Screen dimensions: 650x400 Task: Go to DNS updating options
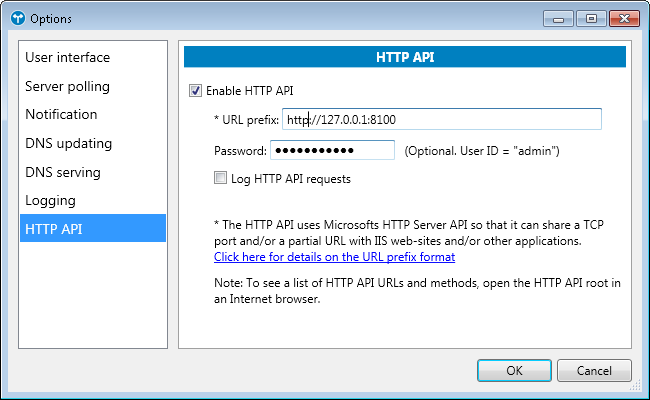tap(68, 143)
